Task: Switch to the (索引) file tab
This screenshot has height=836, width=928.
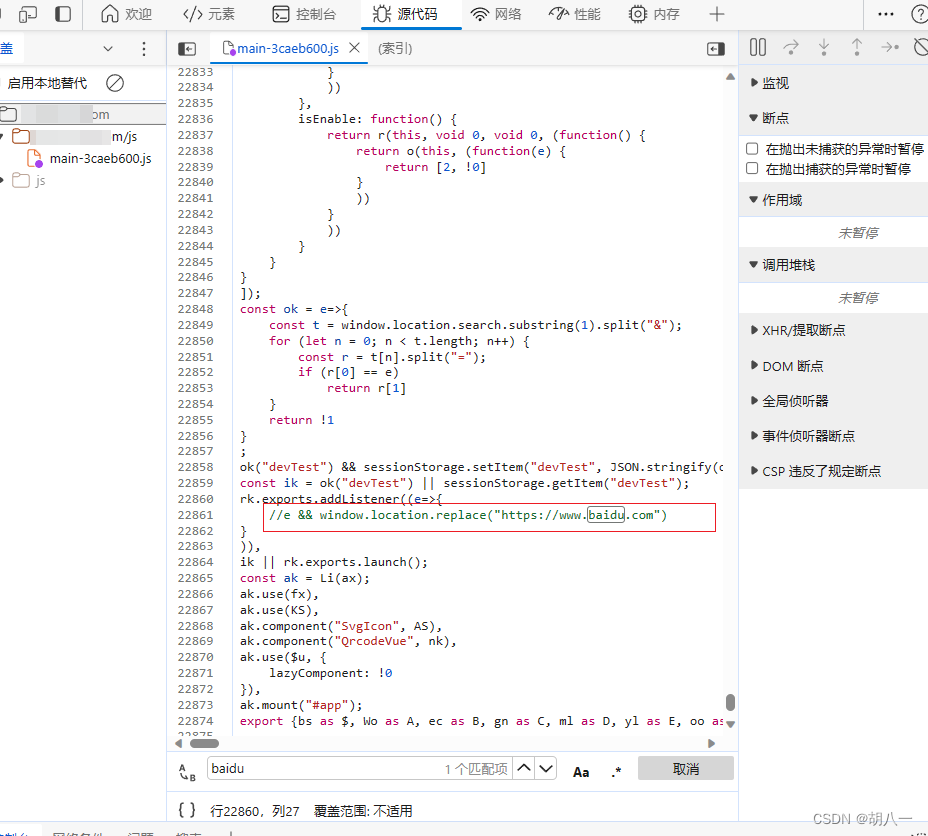Action: pos(395,49)
